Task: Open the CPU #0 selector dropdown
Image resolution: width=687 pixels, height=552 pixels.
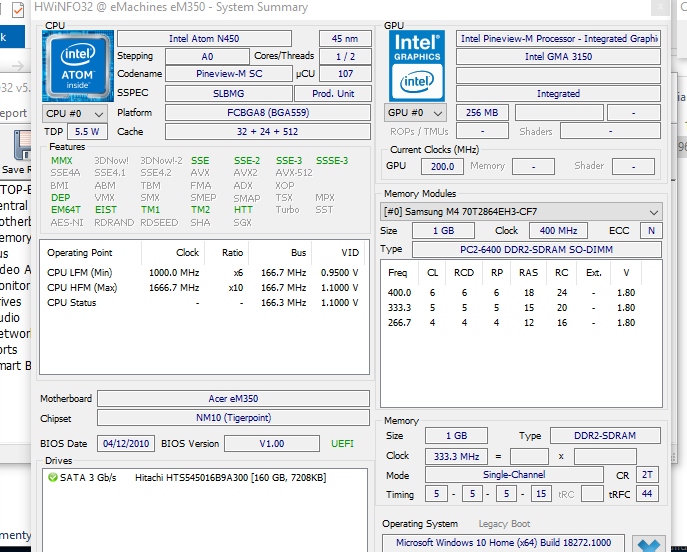Action: click(75, 114)
